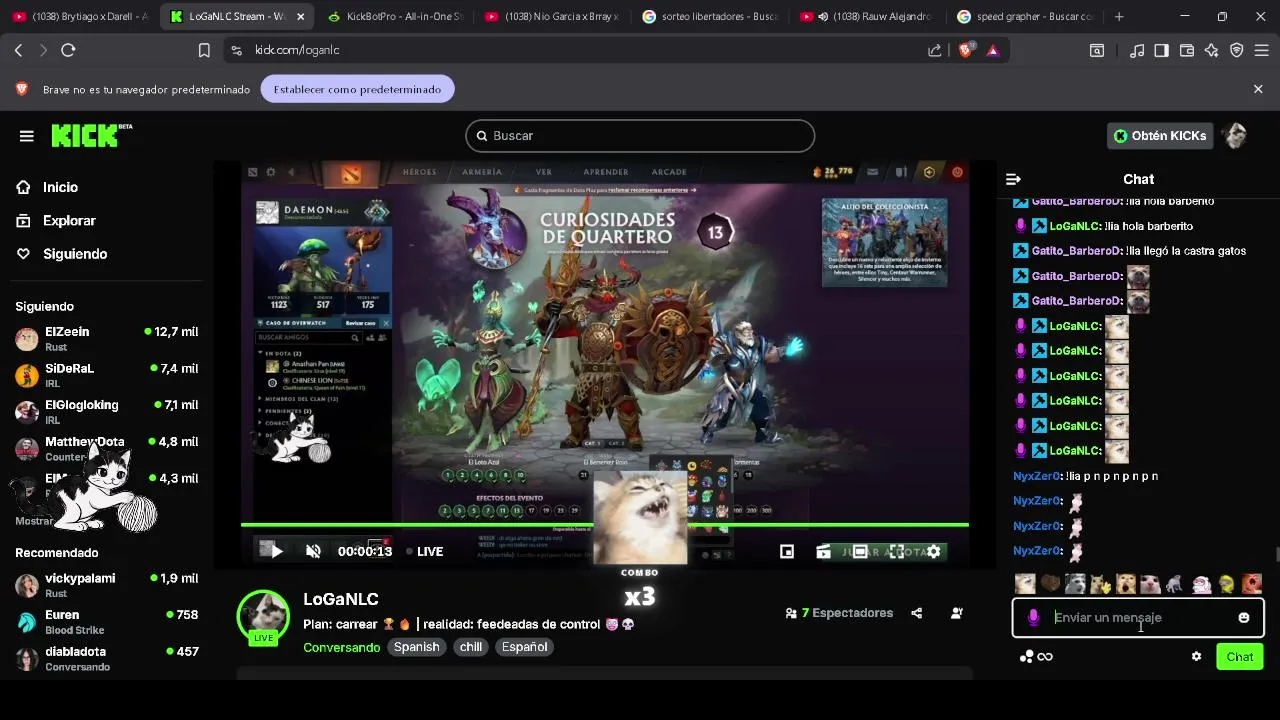Select the Español tag
This screenshot has height=720, width=1280.
[x=524, y=647]
